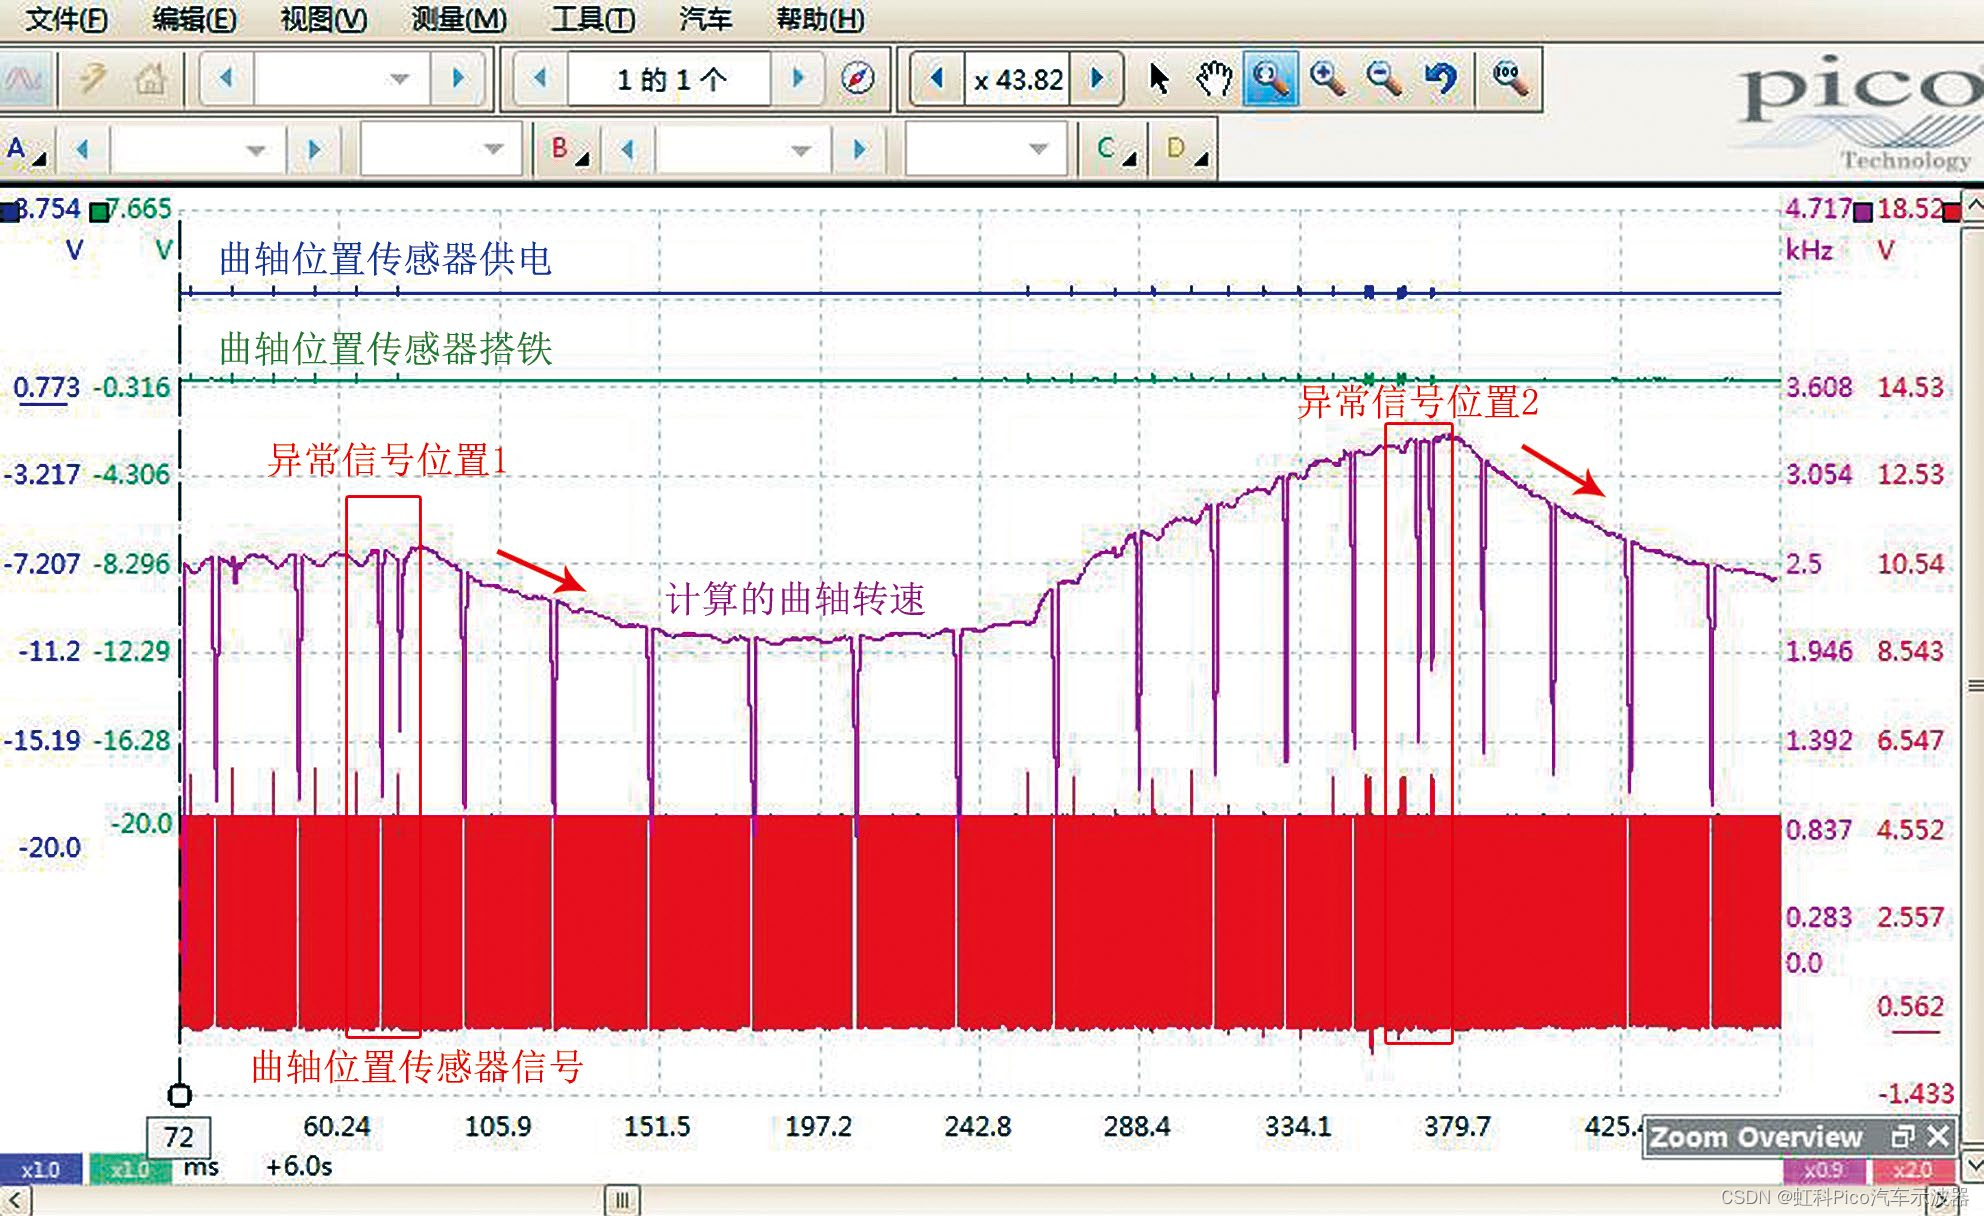The height and width of the screenshot is (1216, 1984).
Task: Select the hand pan tool
Action: pos(1214,78)
